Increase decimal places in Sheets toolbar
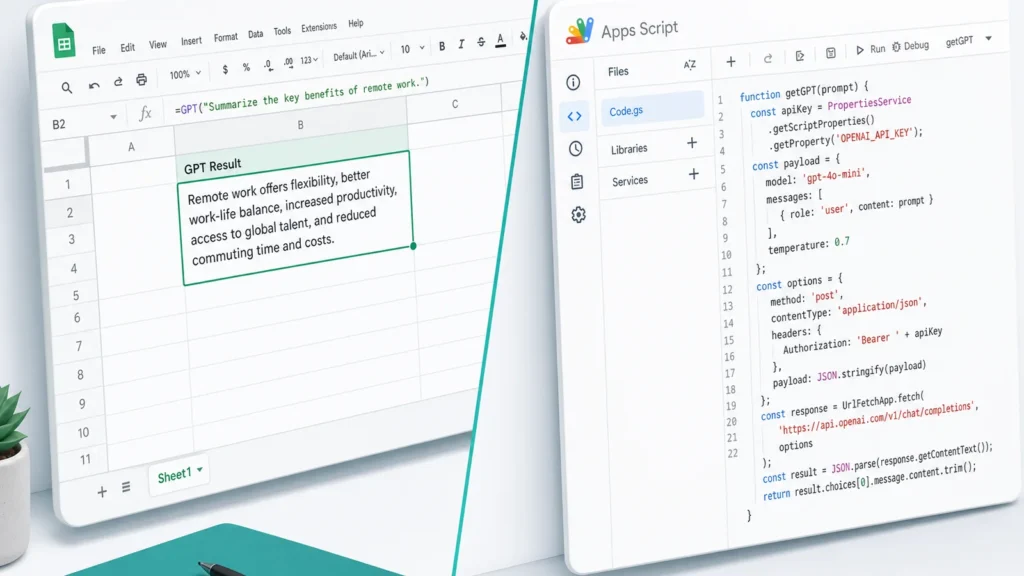Viewport: 1024px width, 576px height. click(288, 63)
